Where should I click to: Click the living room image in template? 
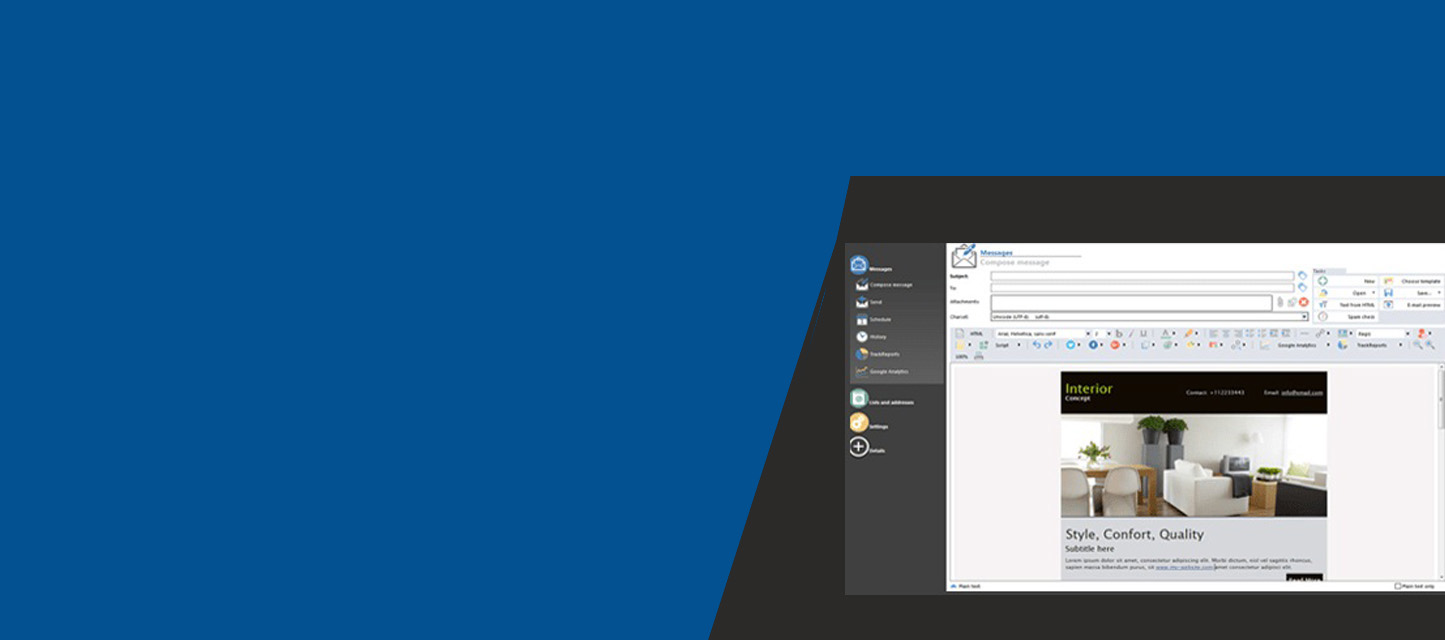(1194, 466)
